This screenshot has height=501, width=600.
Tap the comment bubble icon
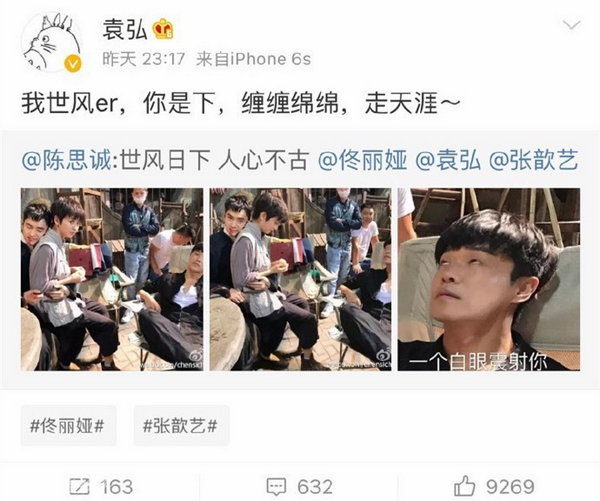[276, 486]
